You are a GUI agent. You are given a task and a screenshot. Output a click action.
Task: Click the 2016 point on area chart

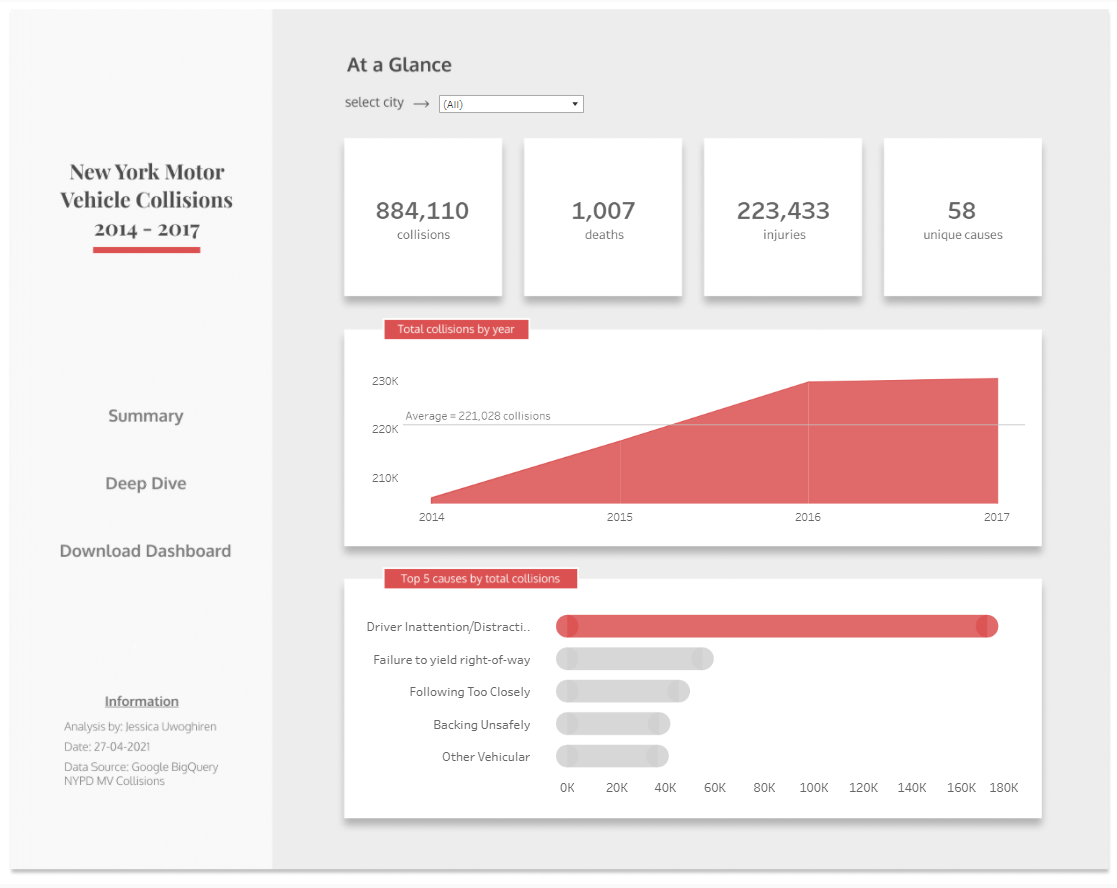click(809, 382)
